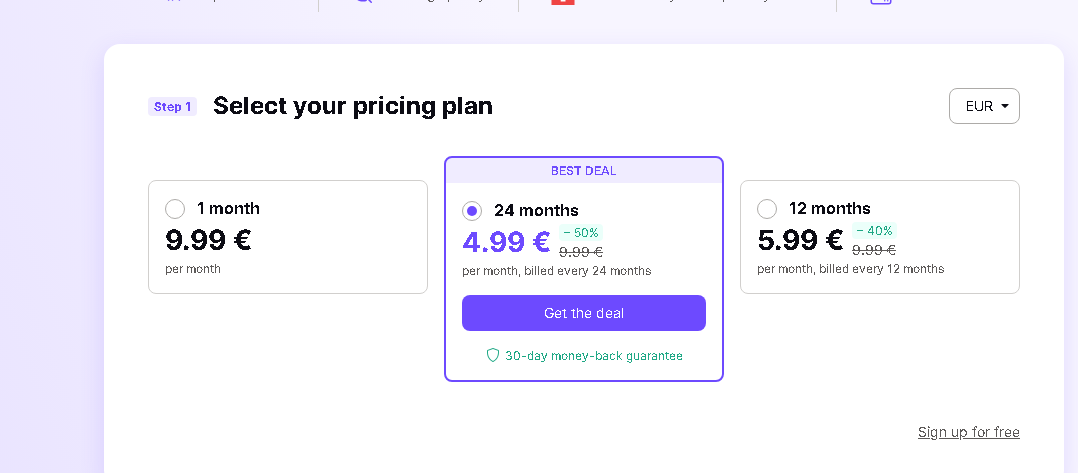
Task: Select the 24 months plan radio button
Action: tap(472, 211)
